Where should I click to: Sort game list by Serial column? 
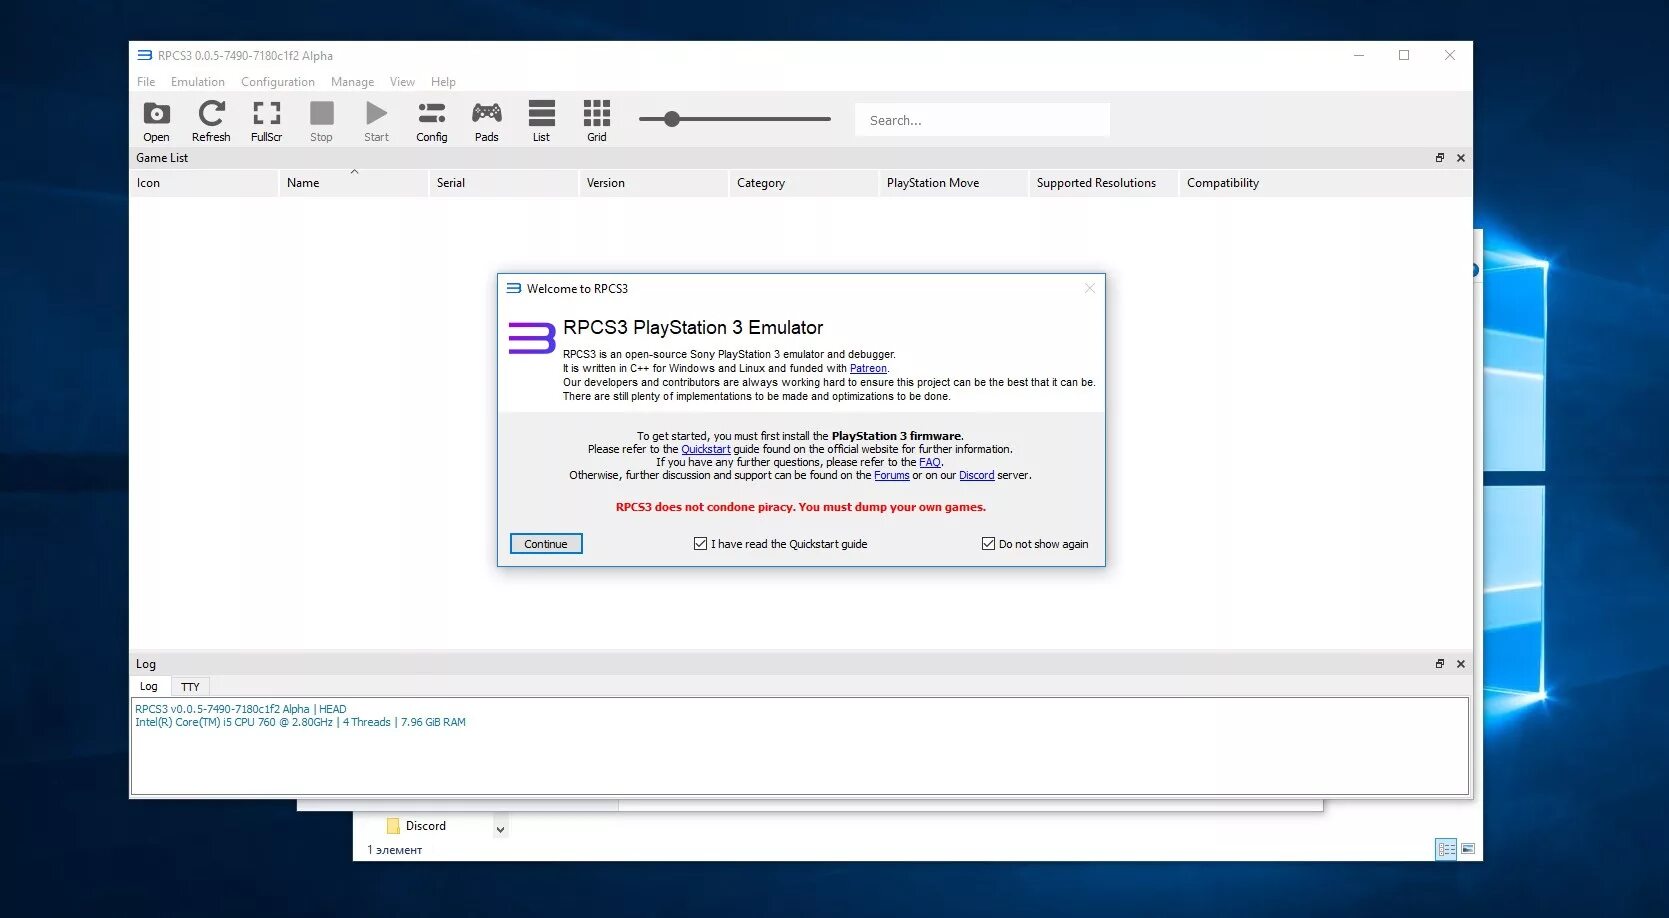[503, 183]
